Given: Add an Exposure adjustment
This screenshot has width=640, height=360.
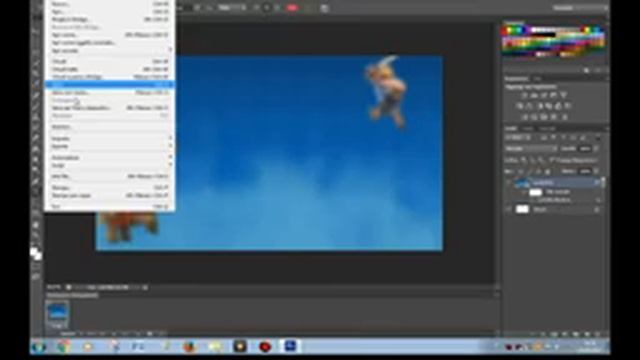Looking at the screenshot, I should 554,95.
